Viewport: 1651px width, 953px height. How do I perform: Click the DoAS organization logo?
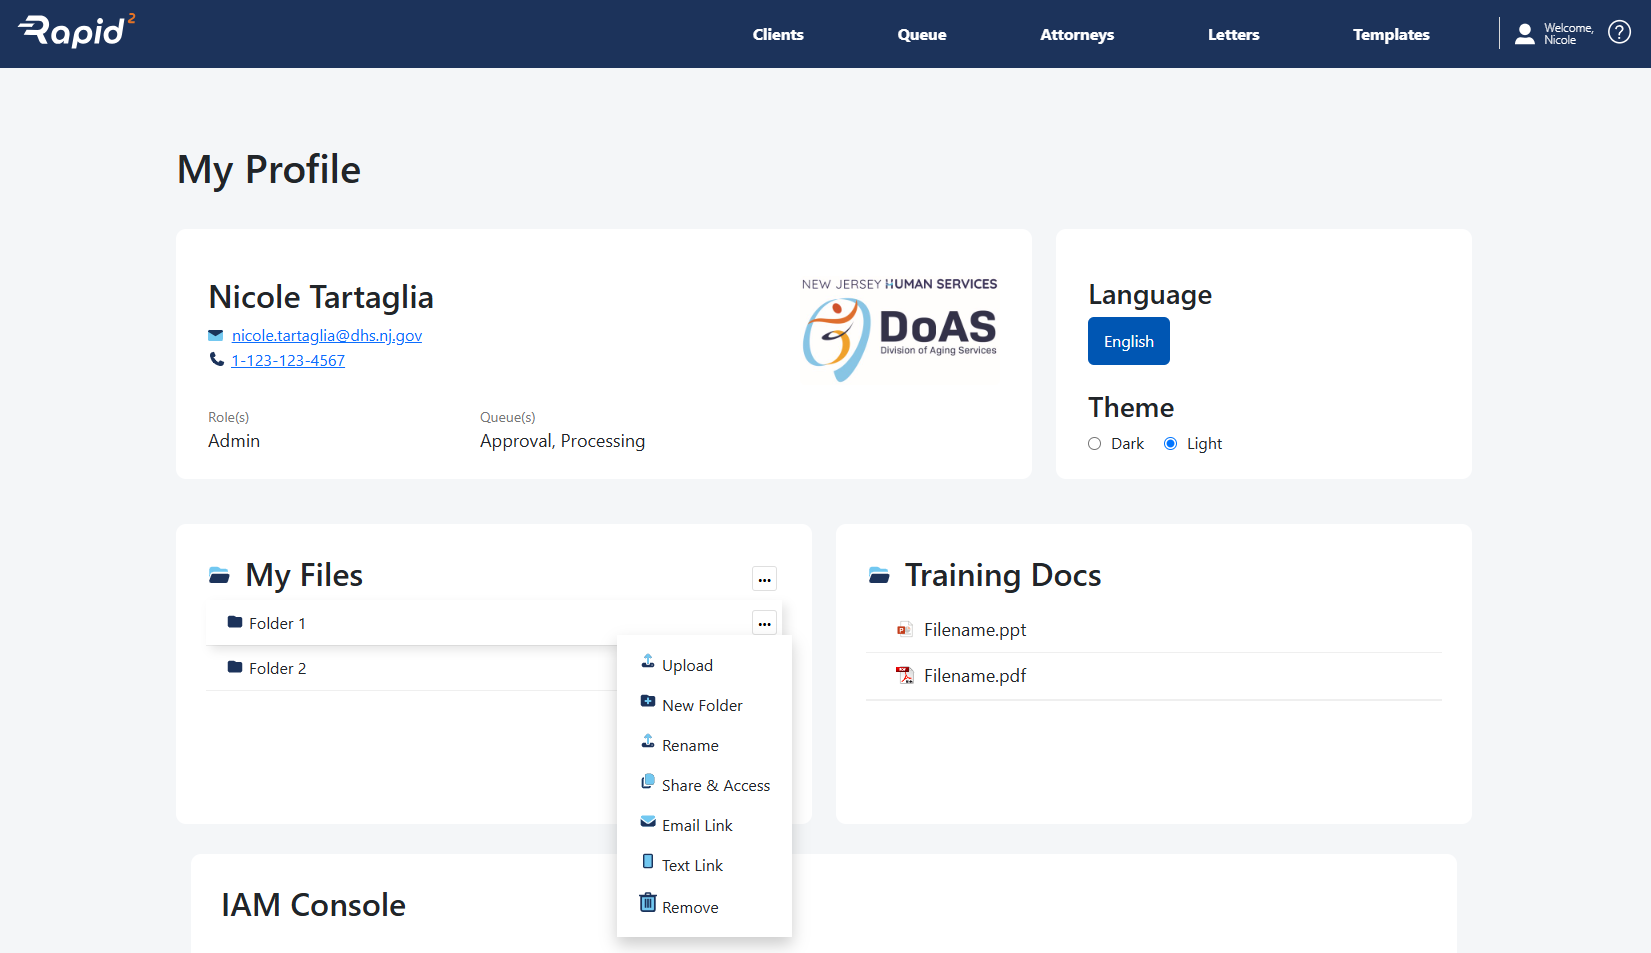(900, 330)
